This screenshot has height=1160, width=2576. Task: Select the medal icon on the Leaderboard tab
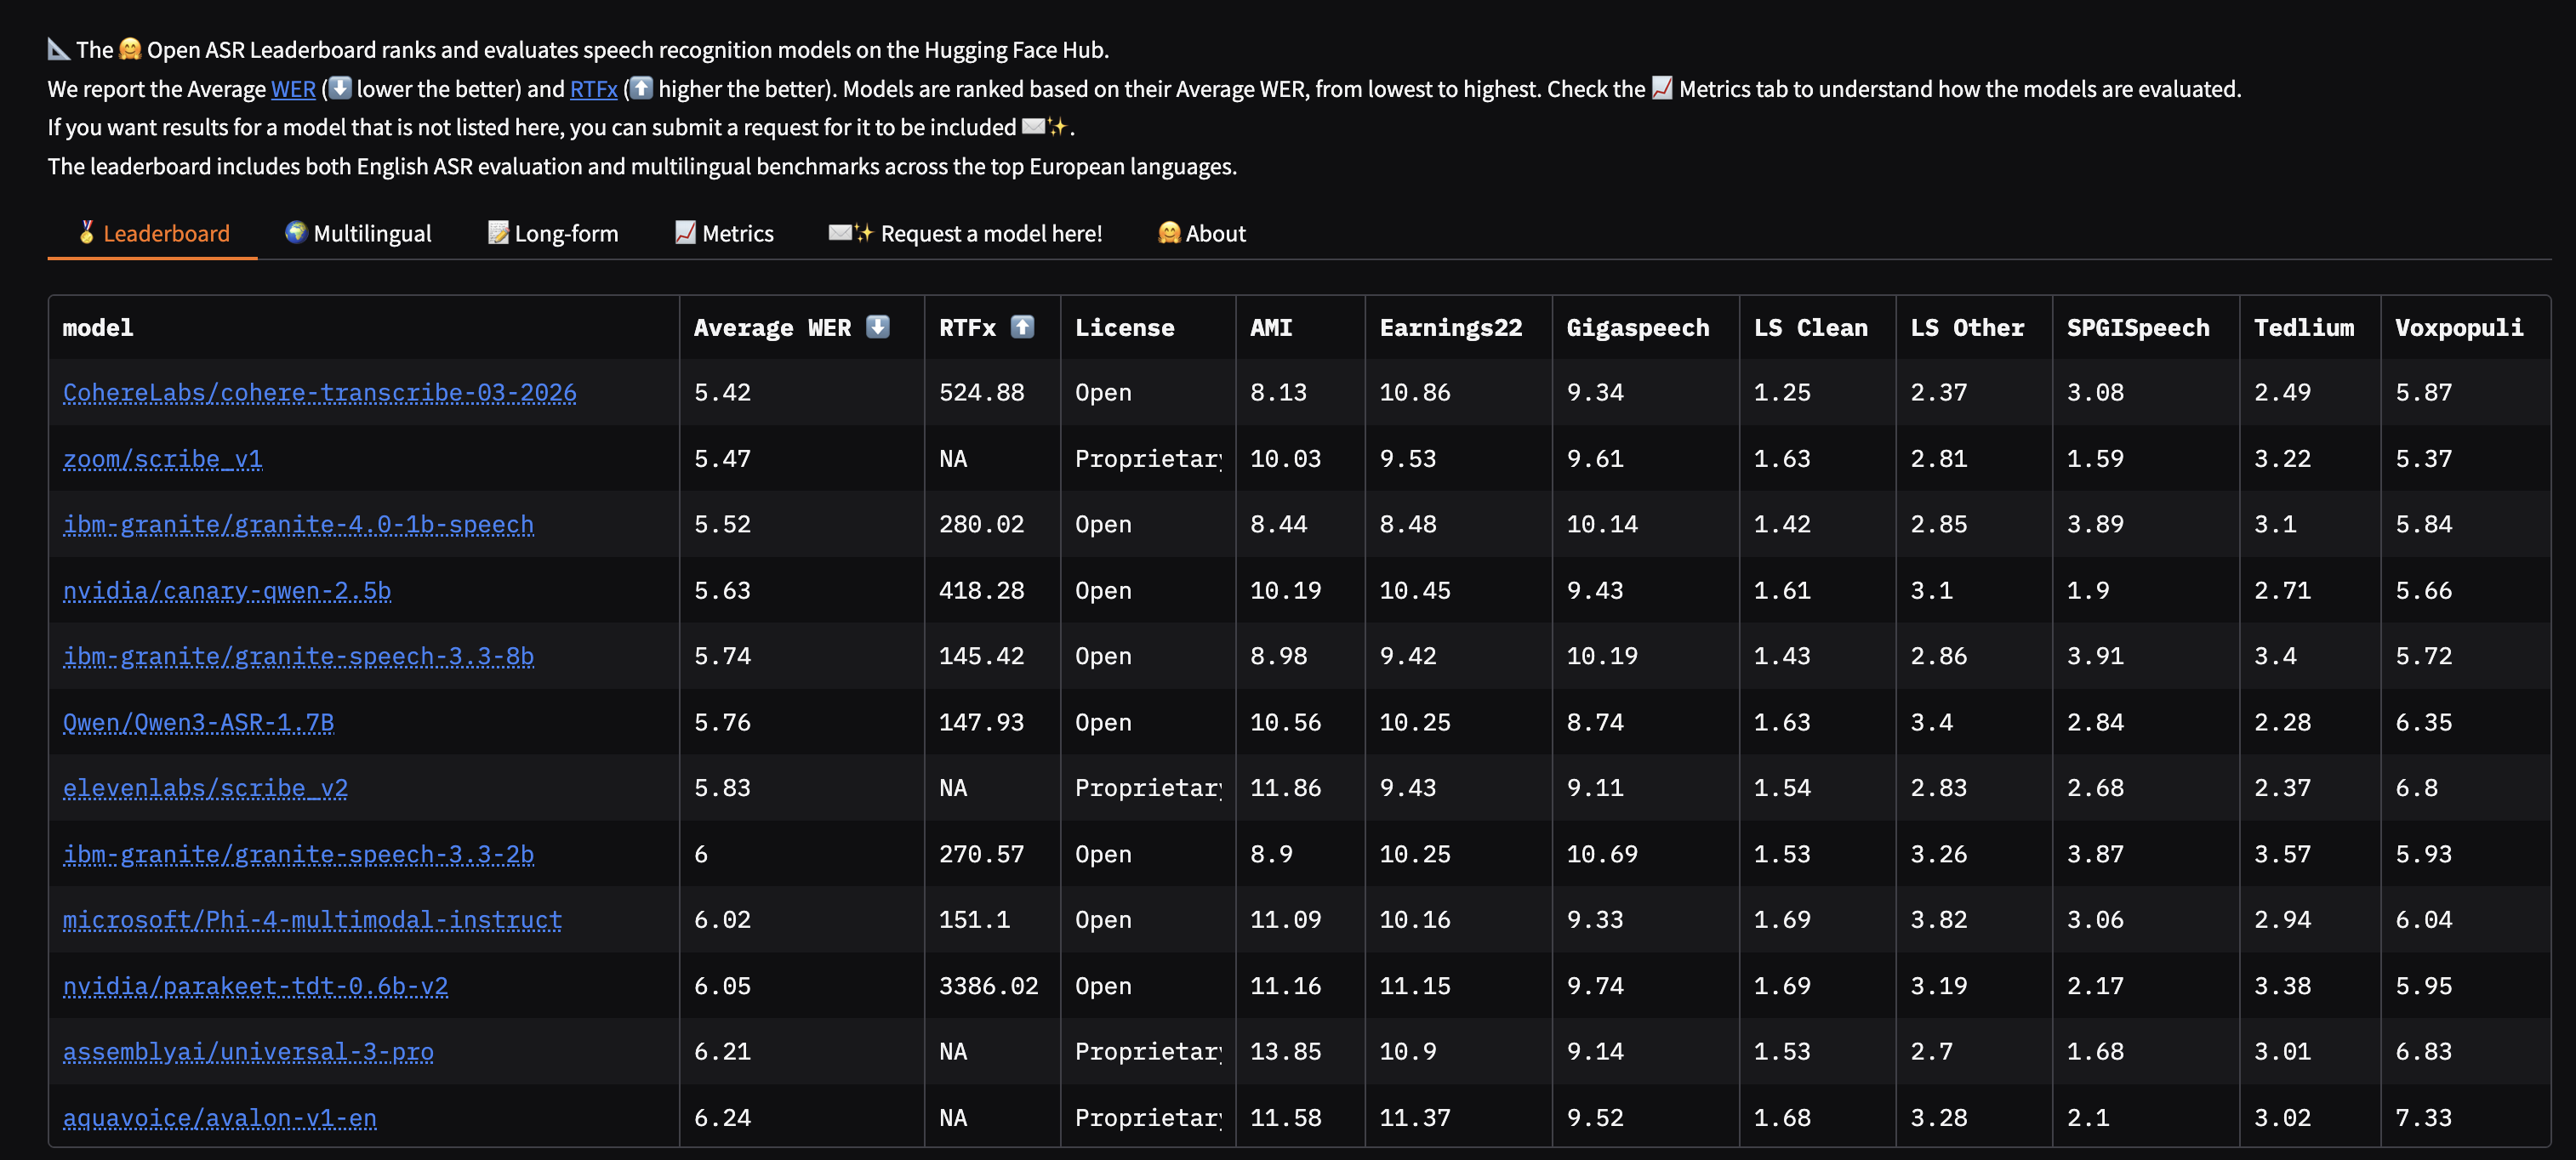87,233
